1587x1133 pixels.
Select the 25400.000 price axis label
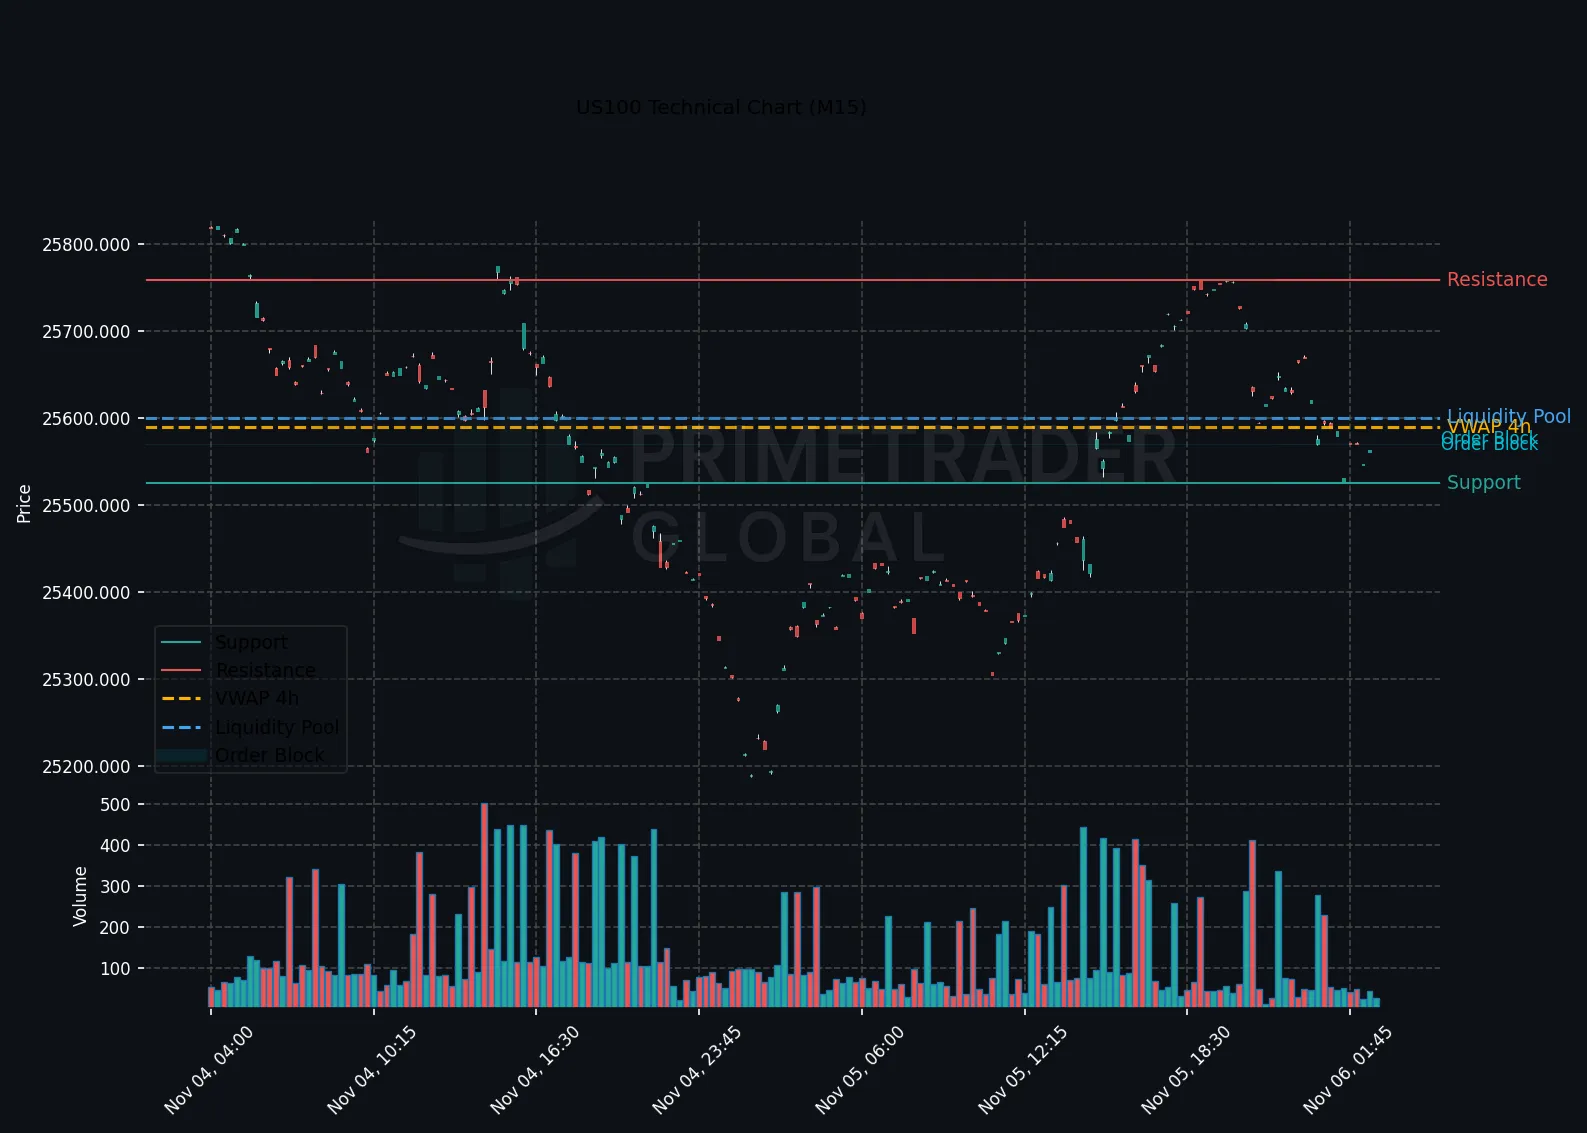coord(86,593)
